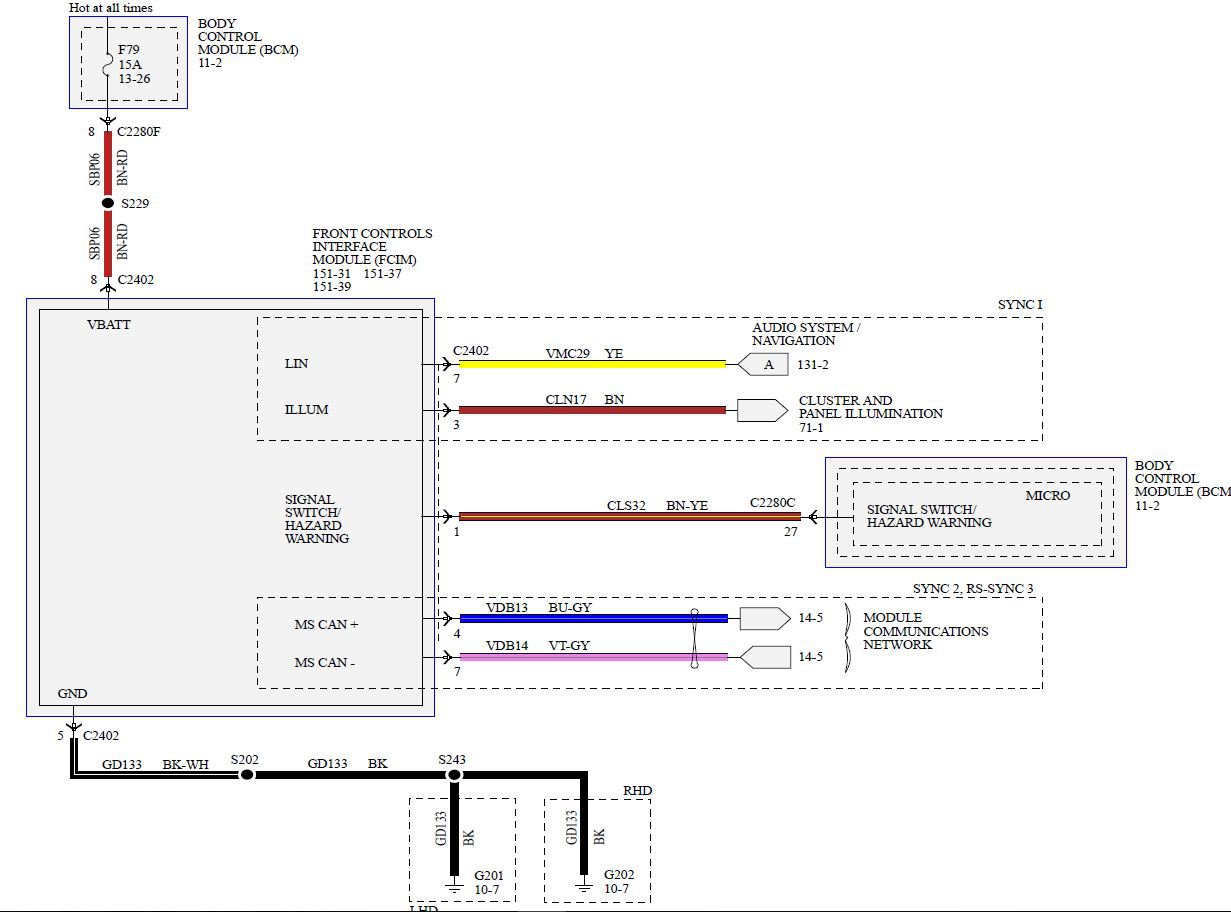Image resolution: width=1231 pixels, height=912 pixels.
Task: Select the FRONT CONTROLS INTERFACE MODULE label
Action: 371,246
